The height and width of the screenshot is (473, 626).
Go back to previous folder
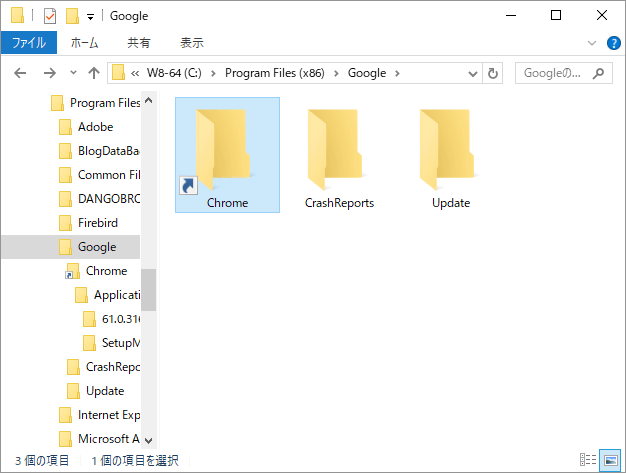pyautogui.click(x=20, y=73)
